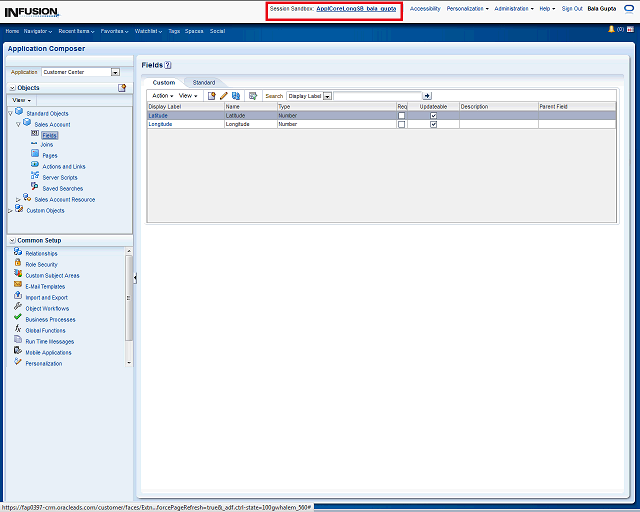Click the create new field icon
The width and height of the screenshot is (640, 512).
coord(212,96)
